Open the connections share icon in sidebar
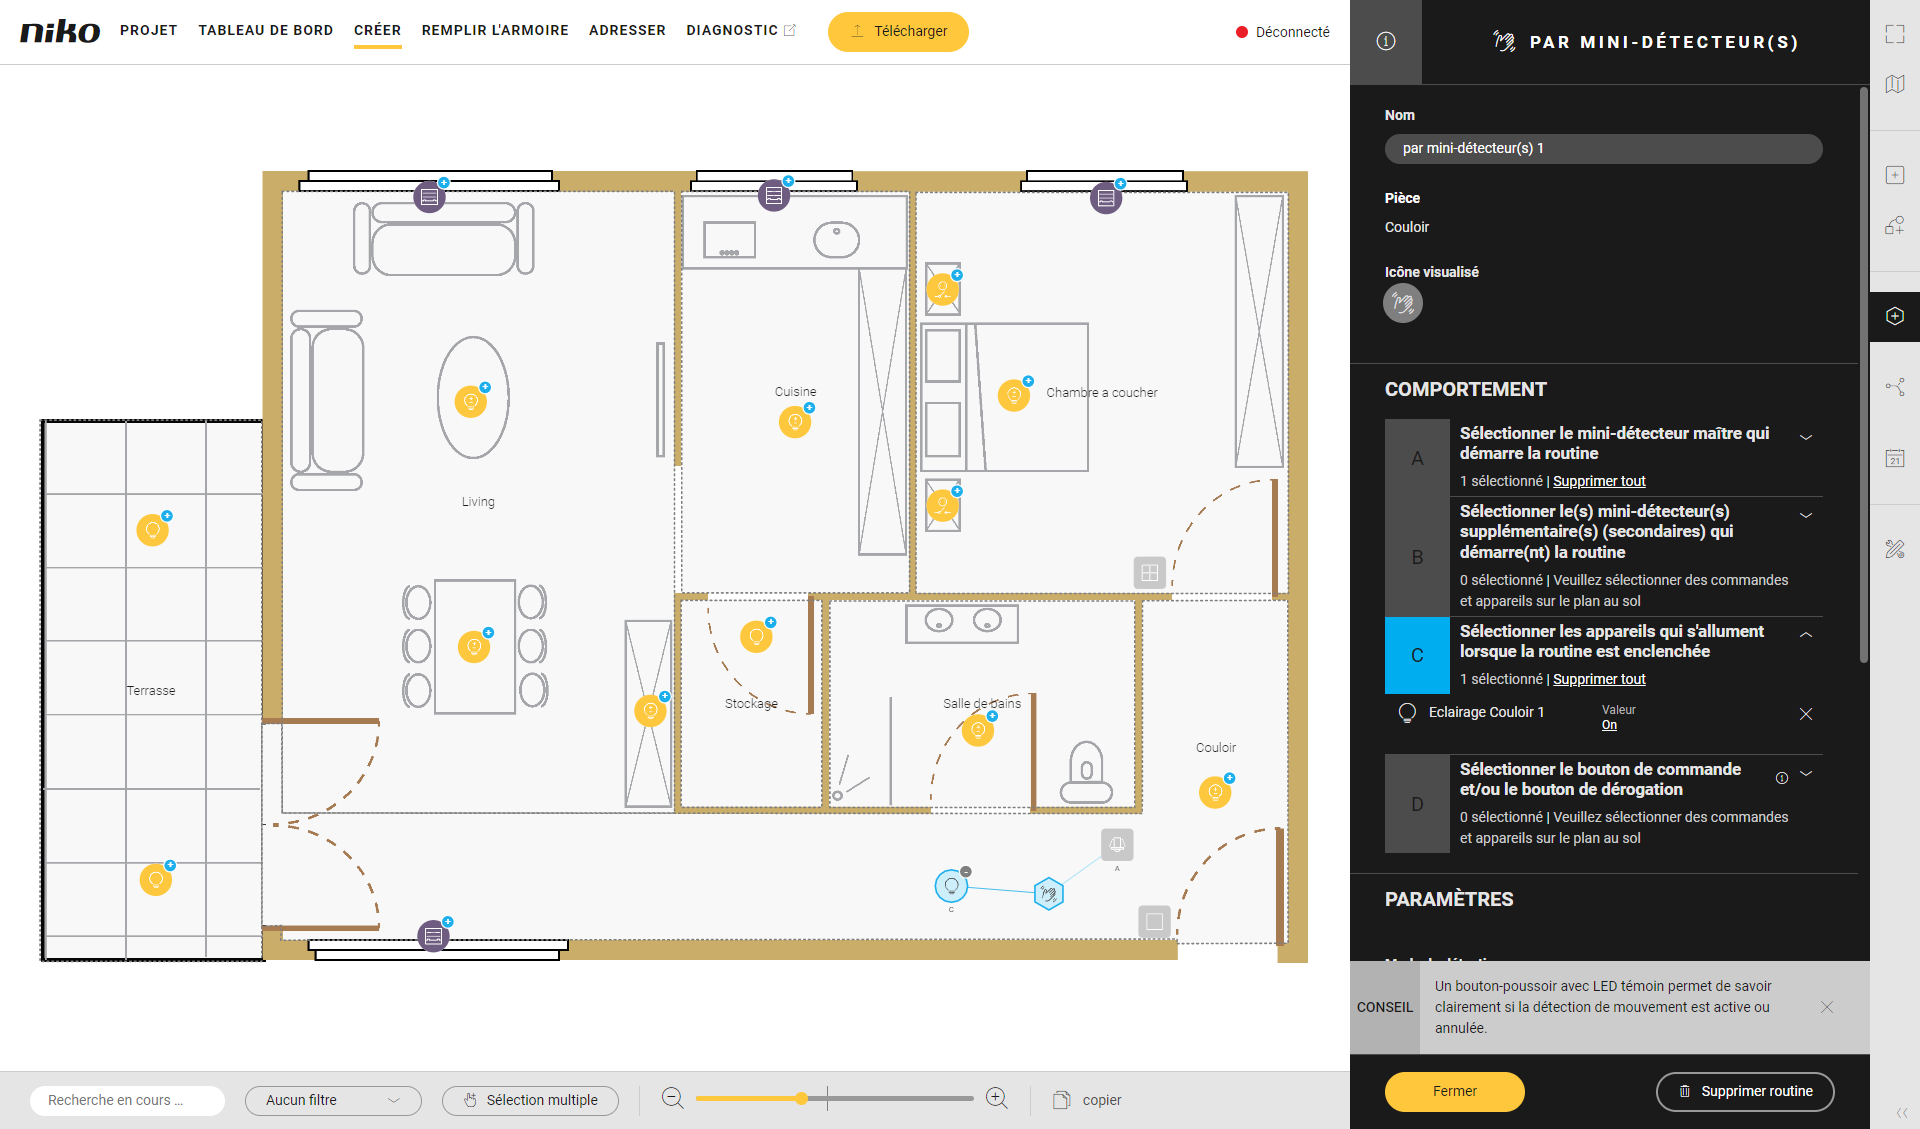The width and height of the screenshot is (1920, 1129). click(x=1894, y=387)
